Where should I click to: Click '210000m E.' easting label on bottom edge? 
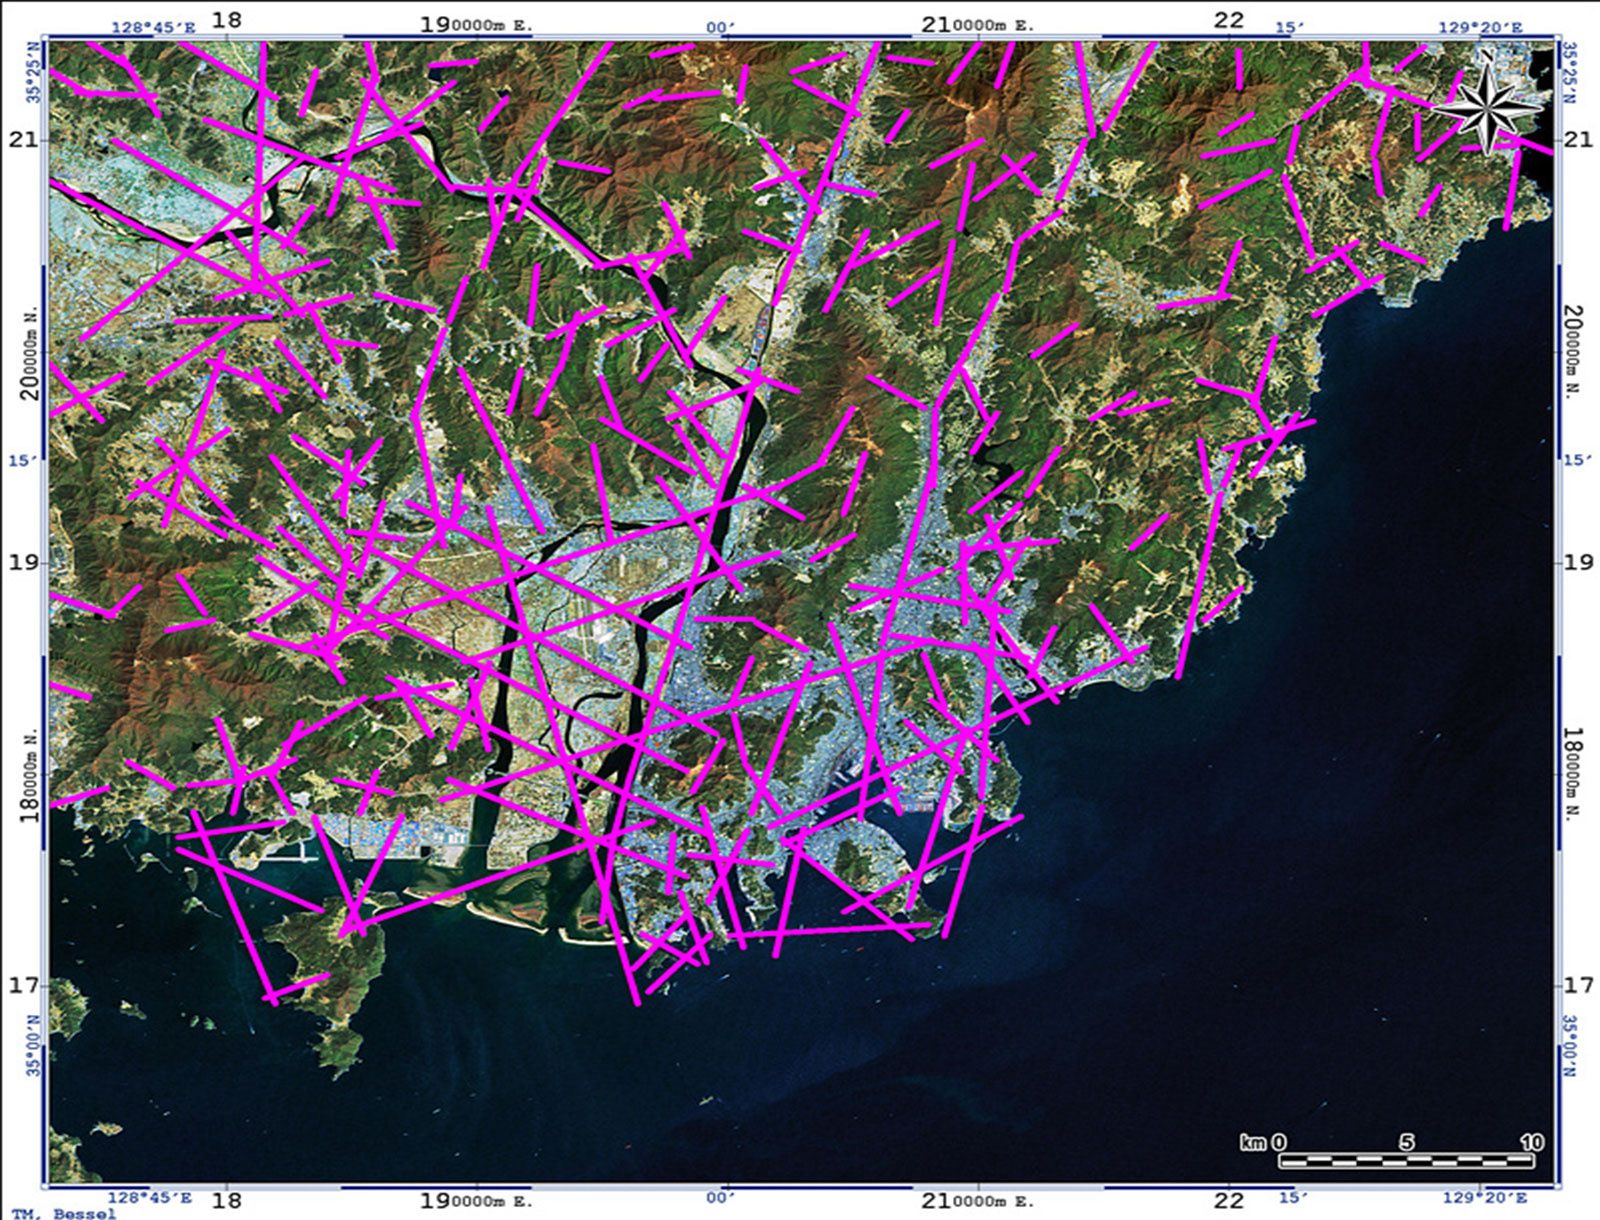977,1201
